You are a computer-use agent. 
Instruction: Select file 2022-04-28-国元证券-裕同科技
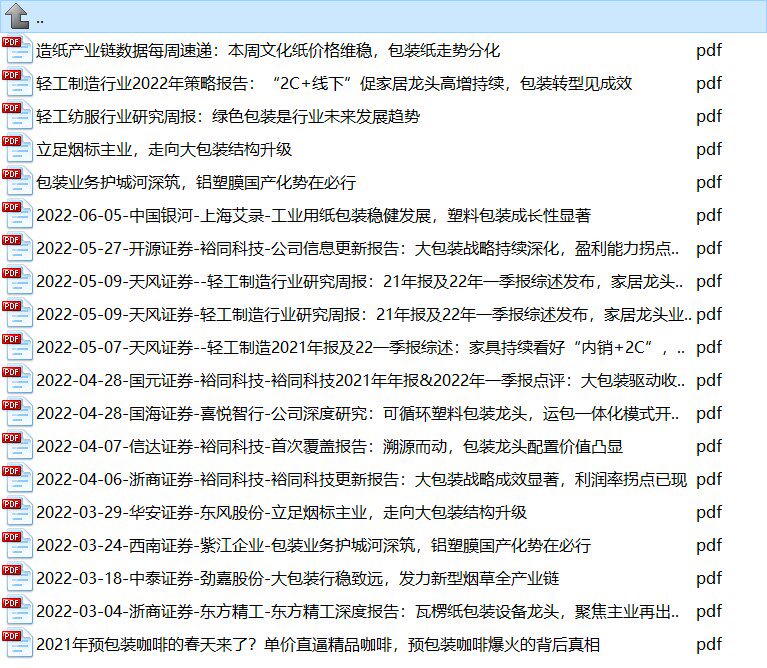tap(361, 380)
